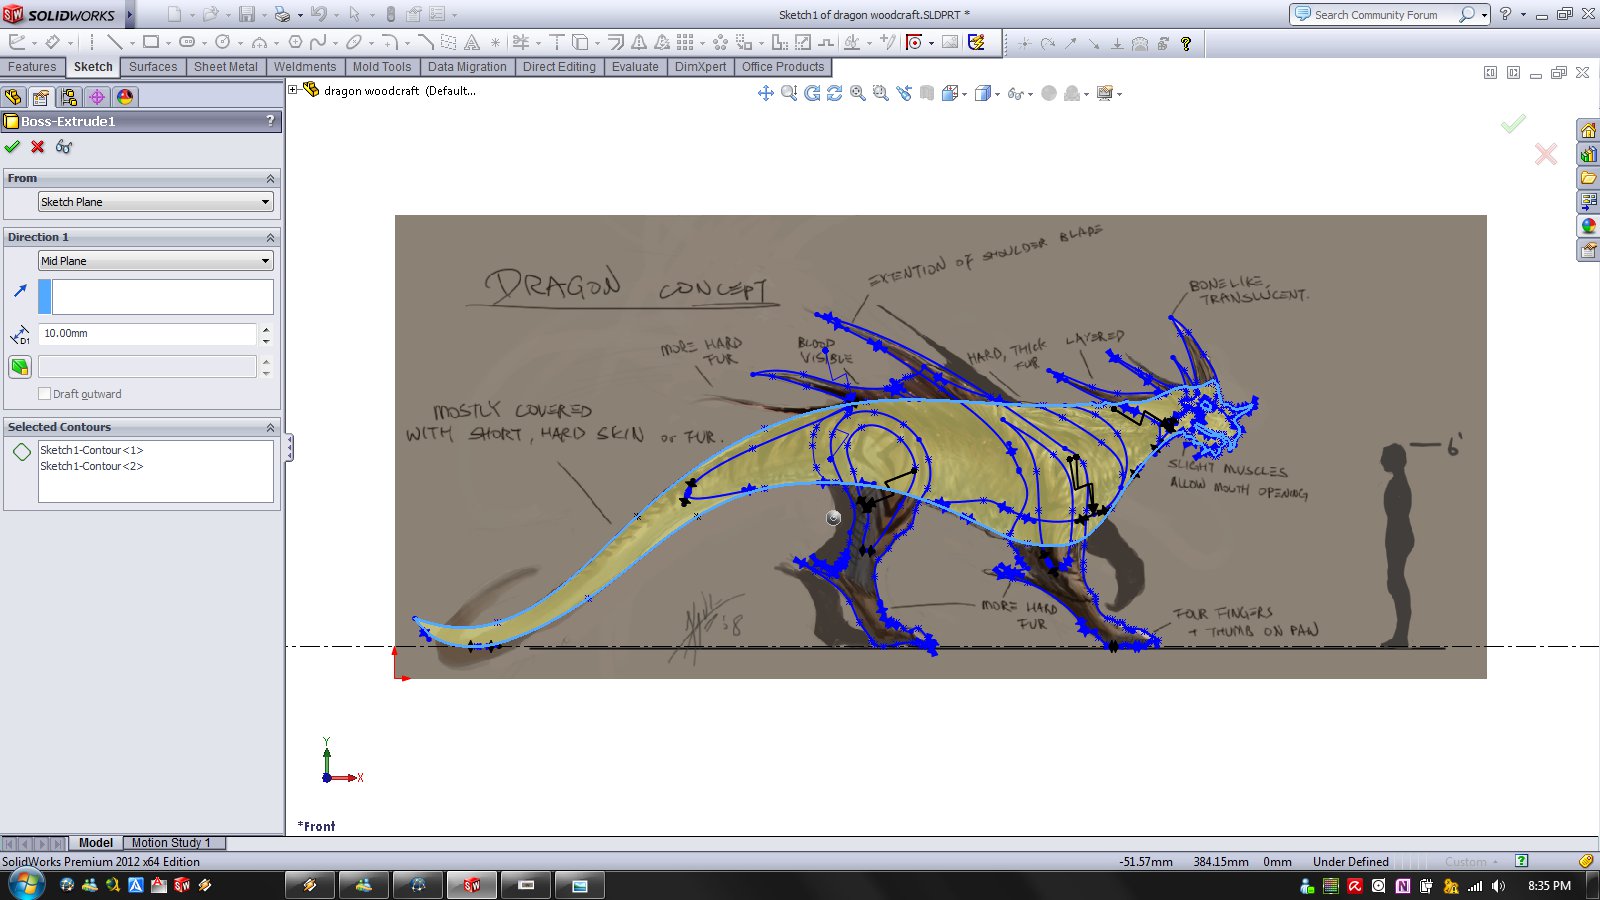Accept the Boss-Extrude with green checkmark
1600x900 pixels.
tap(12, 147)
